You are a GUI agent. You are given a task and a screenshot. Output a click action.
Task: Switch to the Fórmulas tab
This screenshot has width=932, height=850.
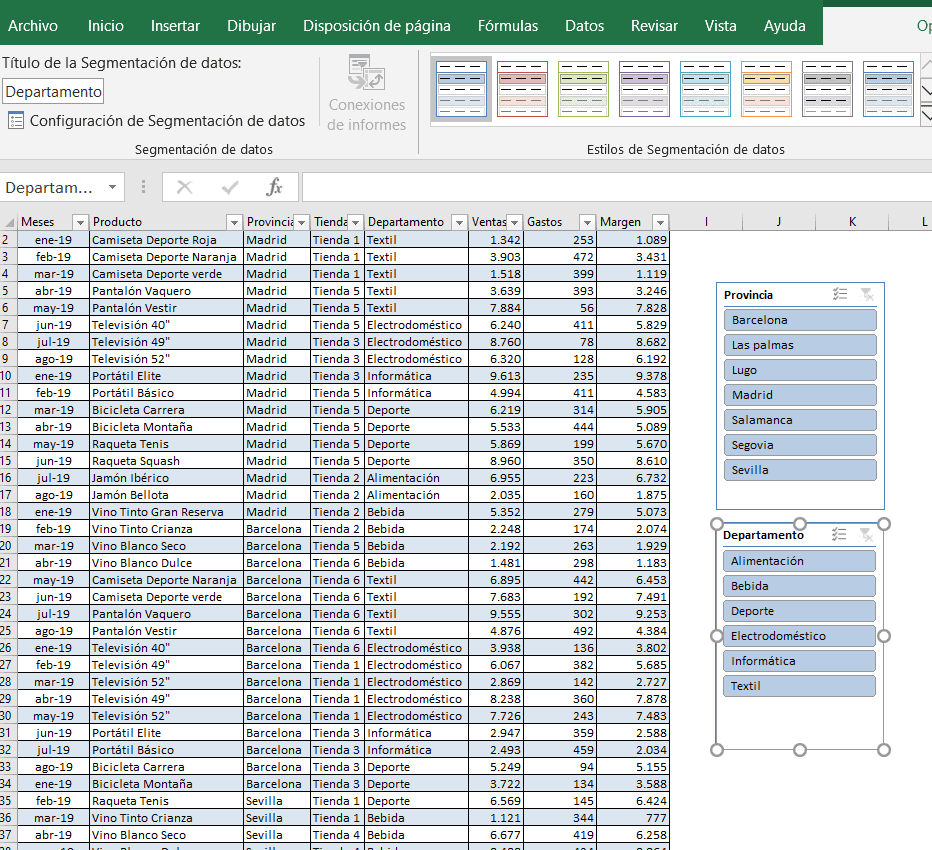click(508, 26)
